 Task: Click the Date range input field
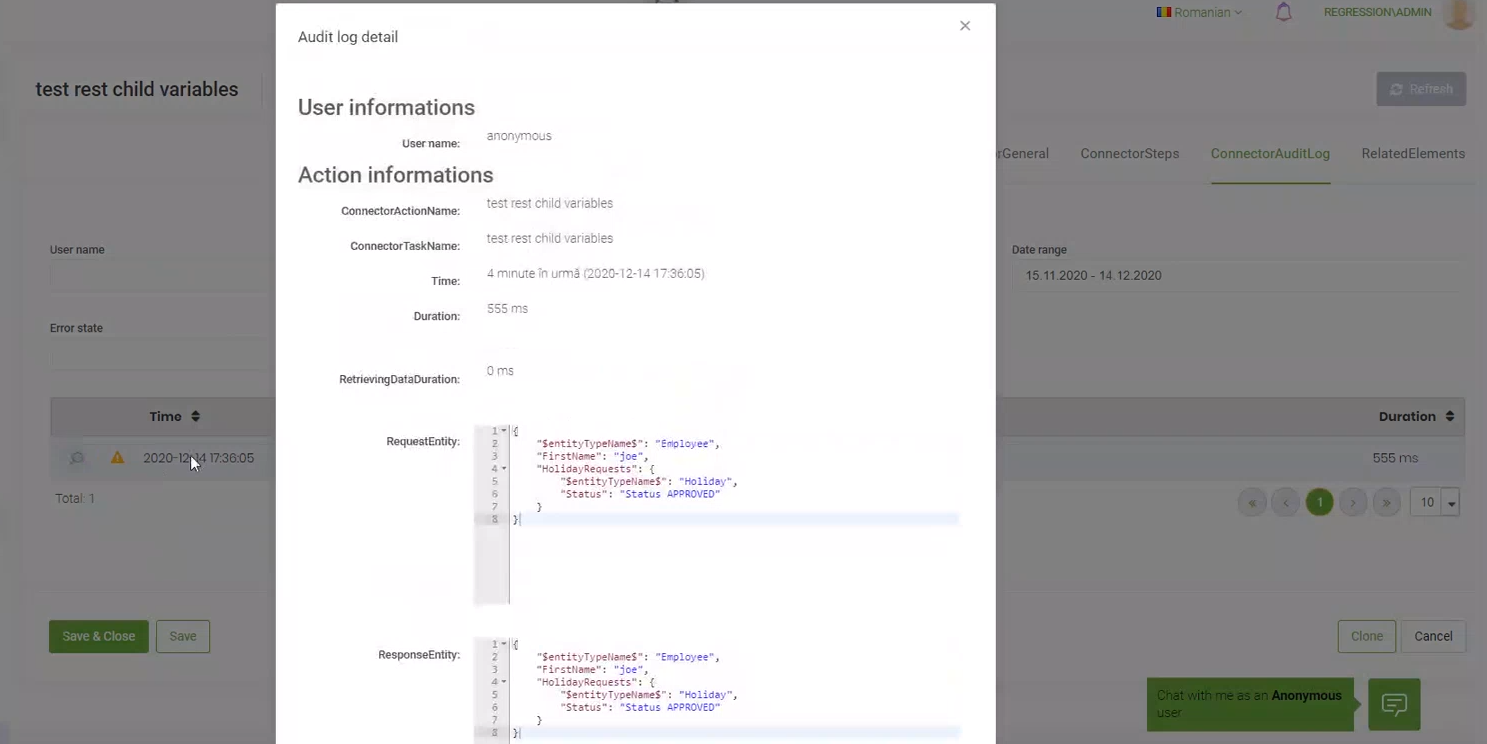(1237, 276)
